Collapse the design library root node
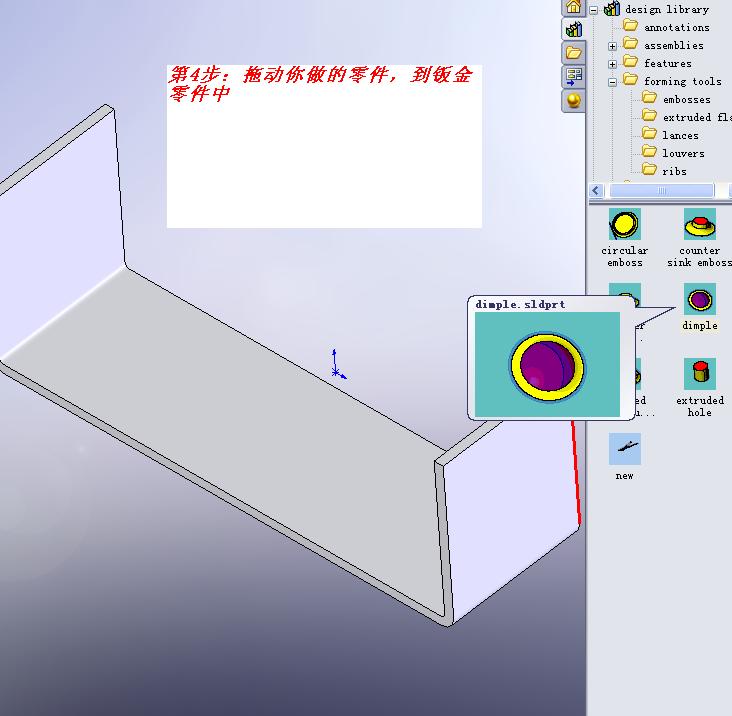The image size is (732, 716). tap(593, 10)
